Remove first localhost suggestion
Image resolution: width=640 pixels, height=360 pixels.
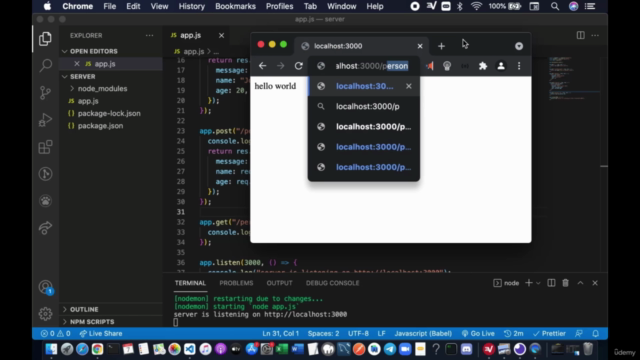[x=409, y=86]
